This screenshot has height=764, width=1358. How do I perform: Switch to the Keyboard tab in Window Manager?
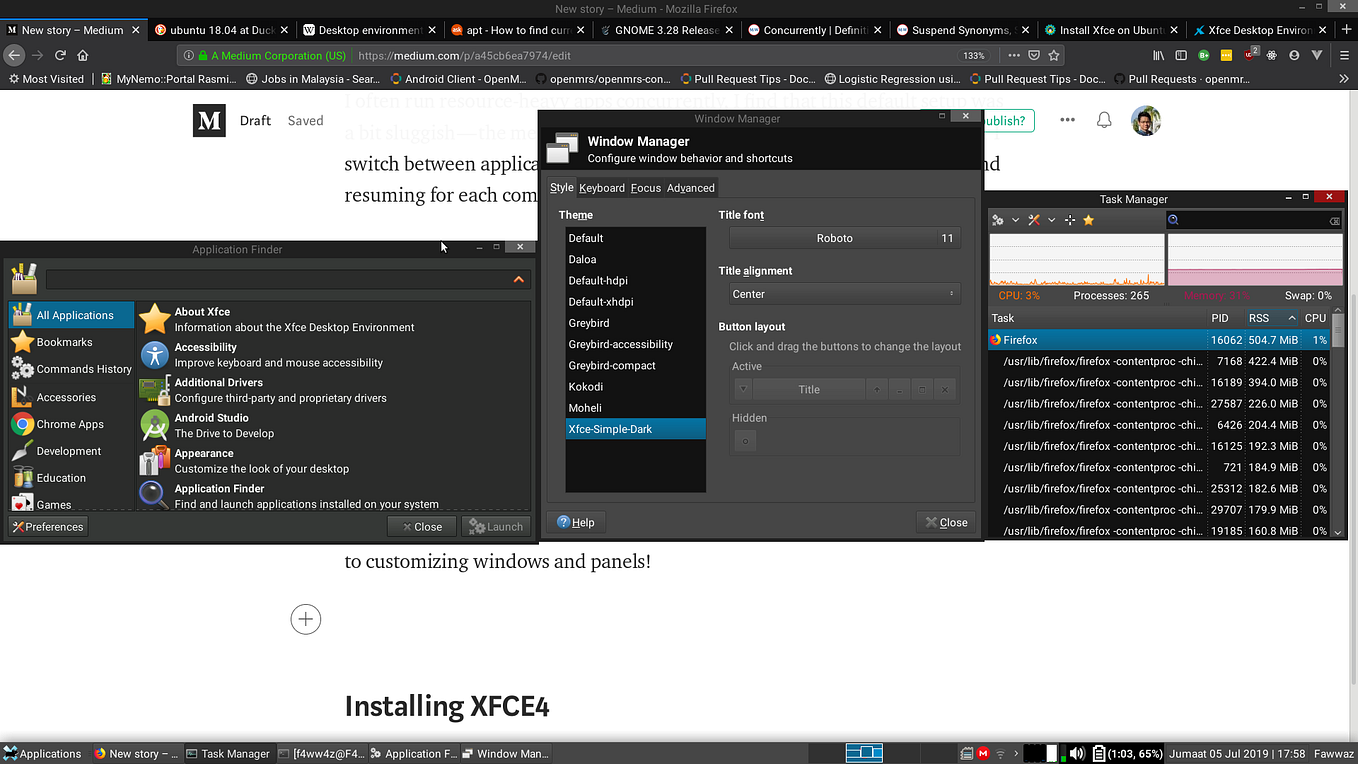[x=602, y=188]
